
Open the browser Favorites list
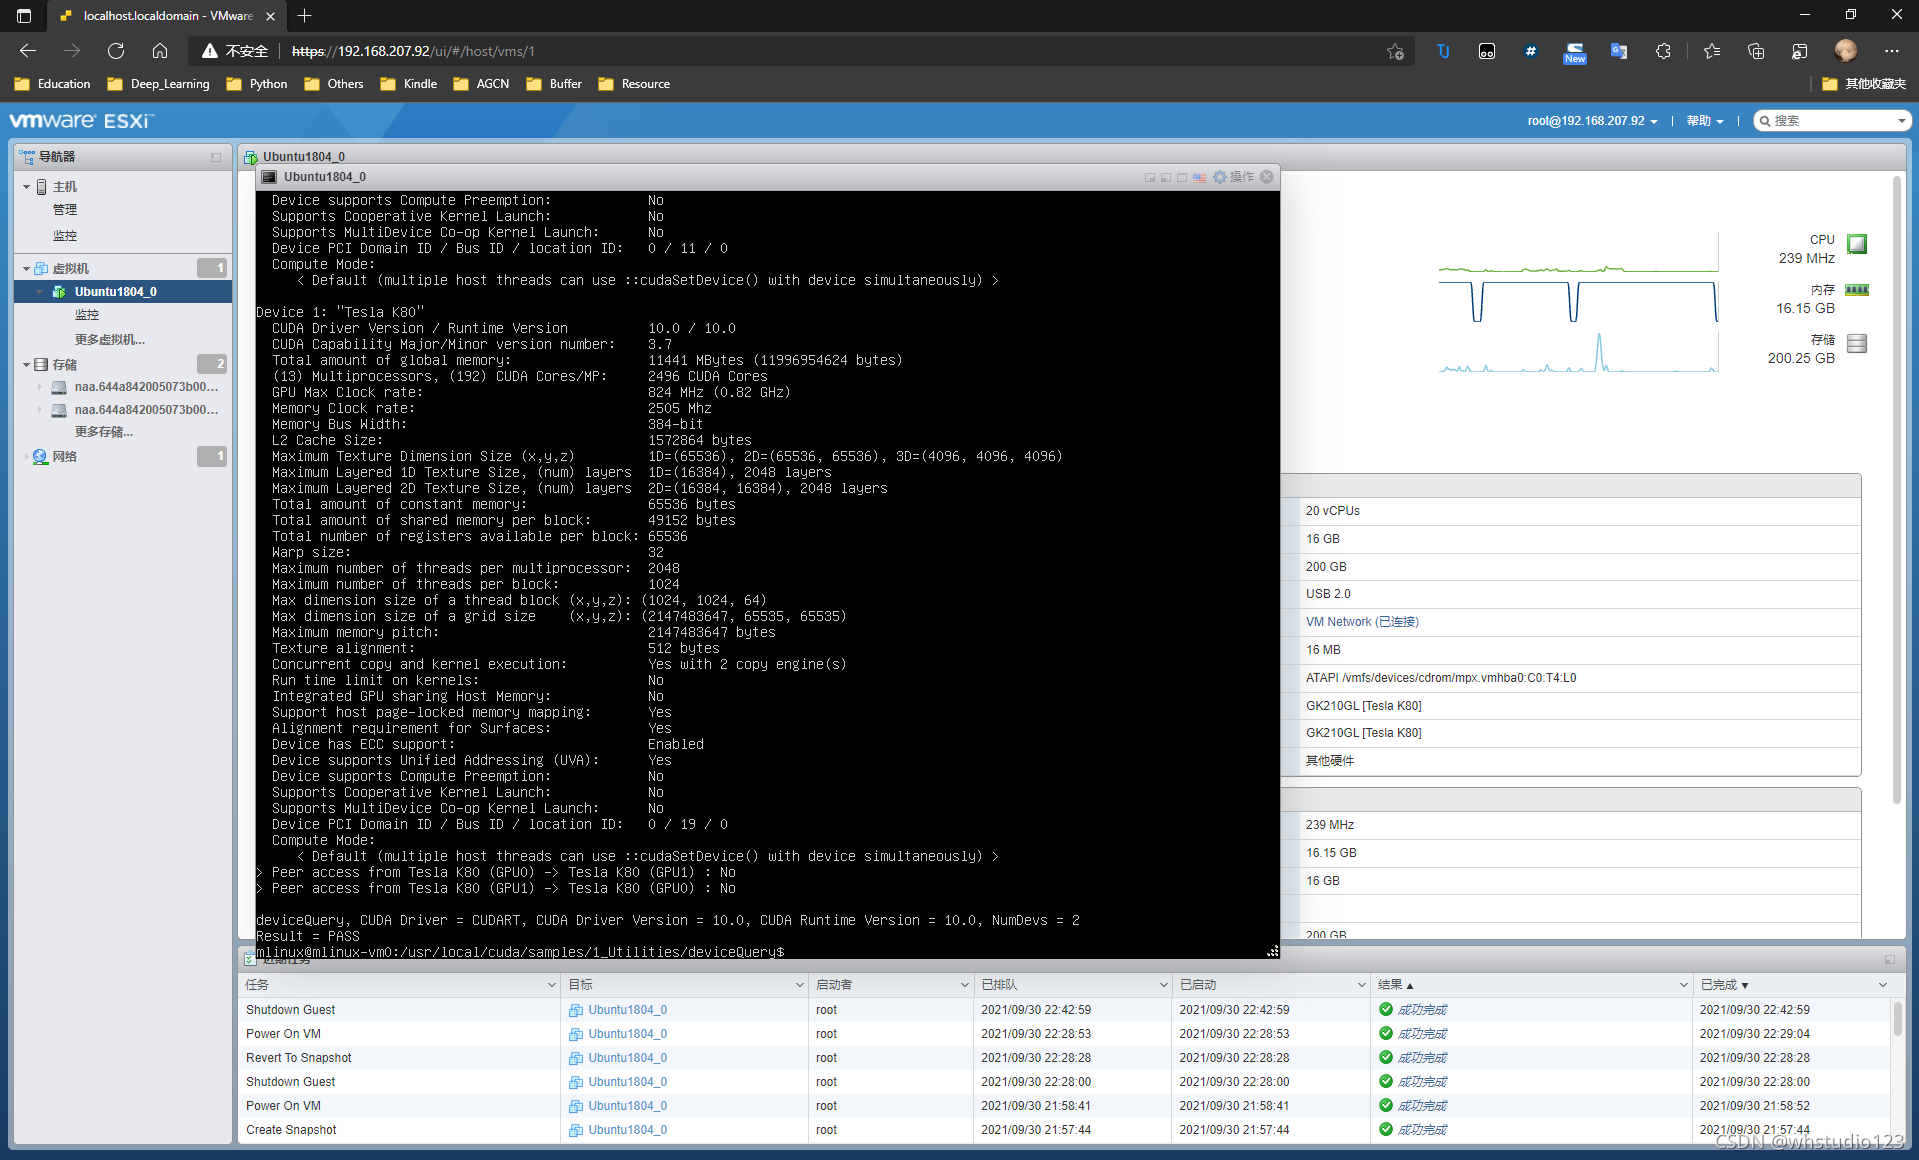[1712, 51]
